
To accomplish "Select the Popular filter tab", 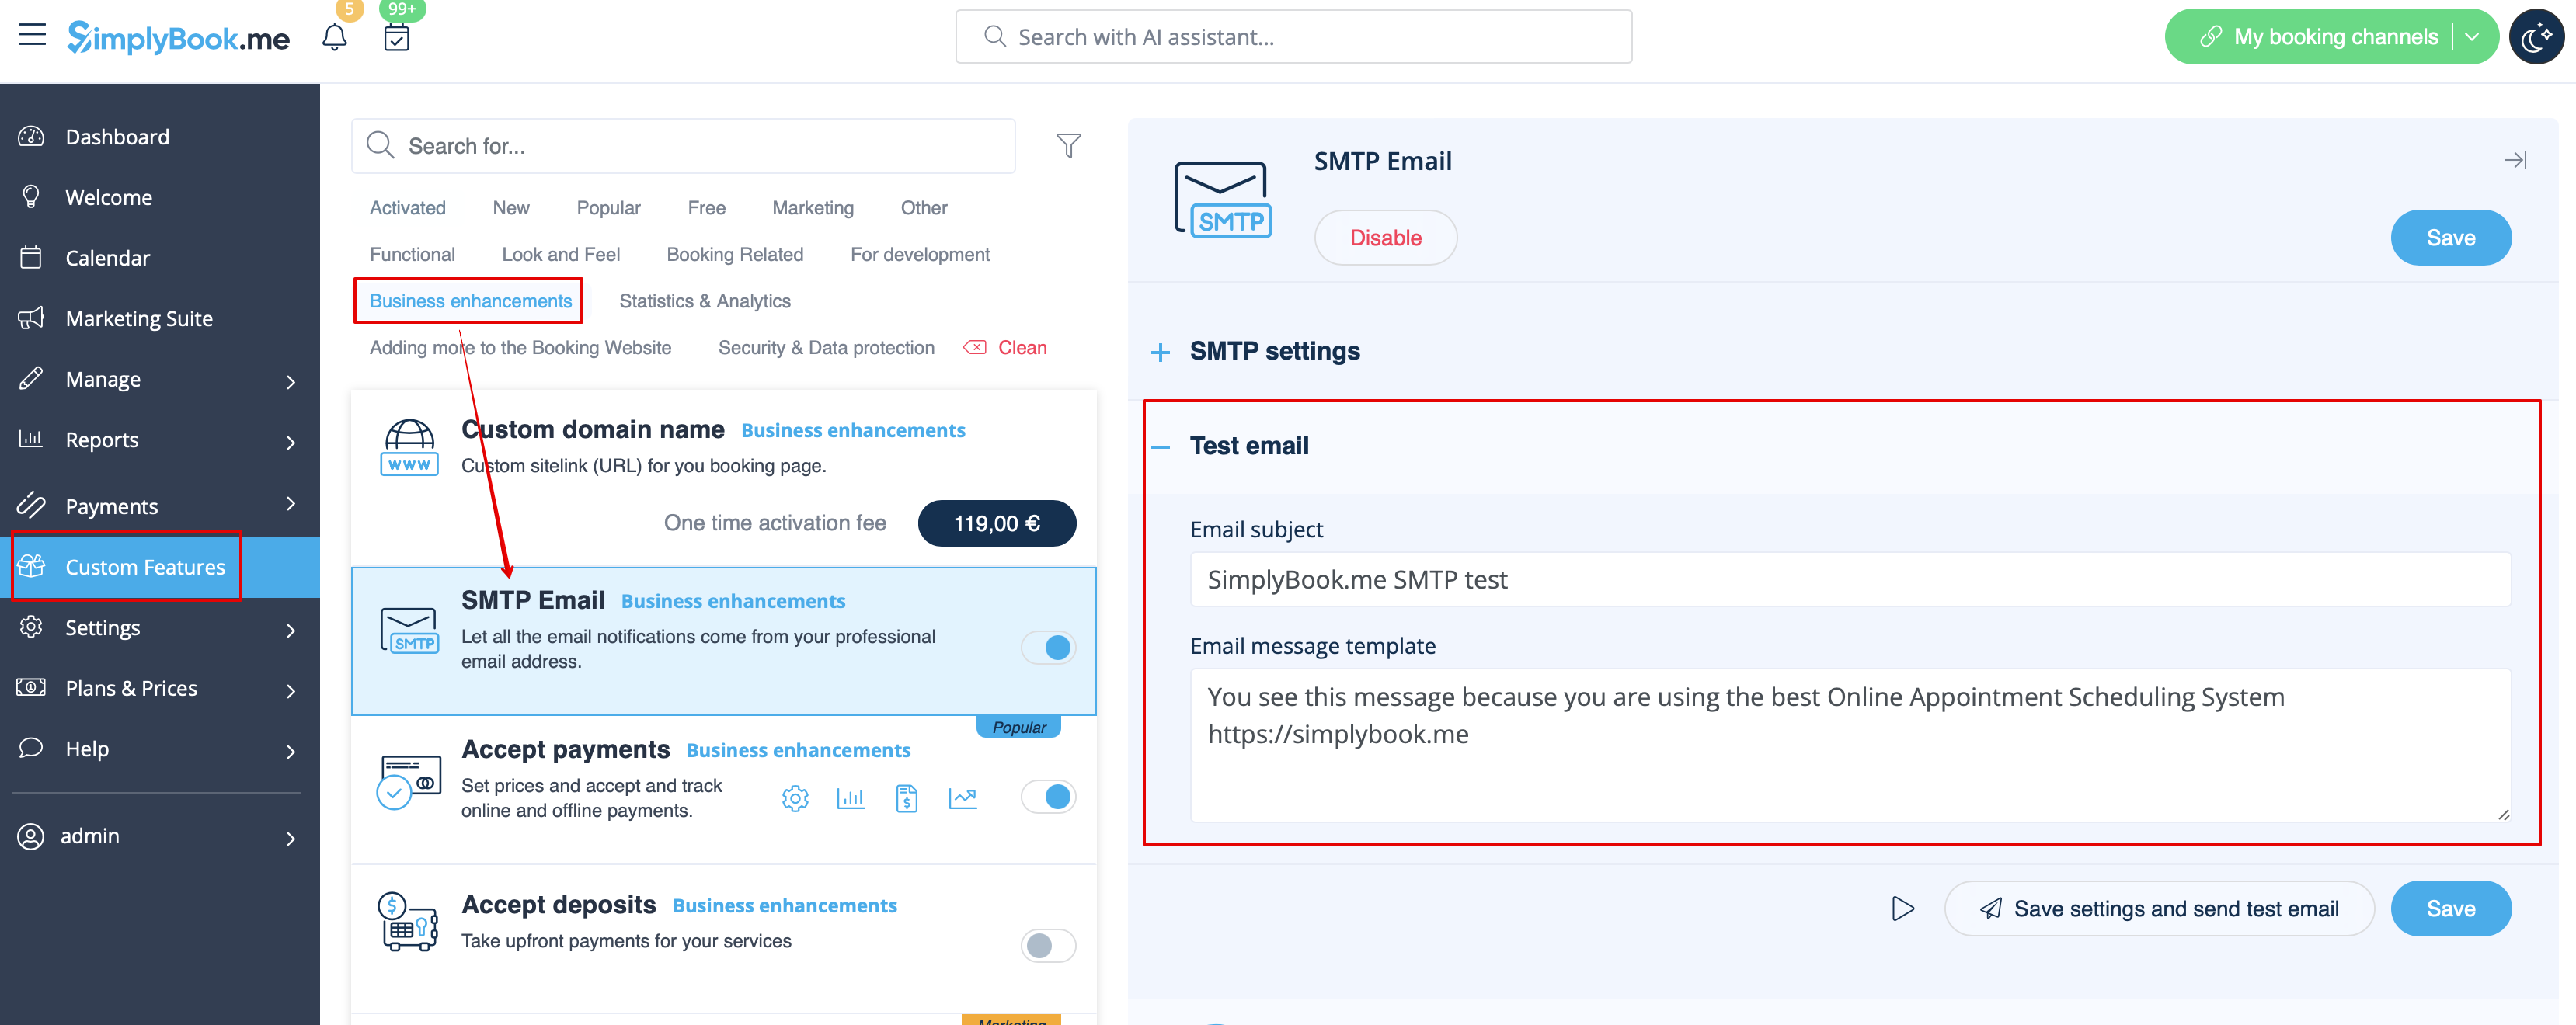I will 608,208.
